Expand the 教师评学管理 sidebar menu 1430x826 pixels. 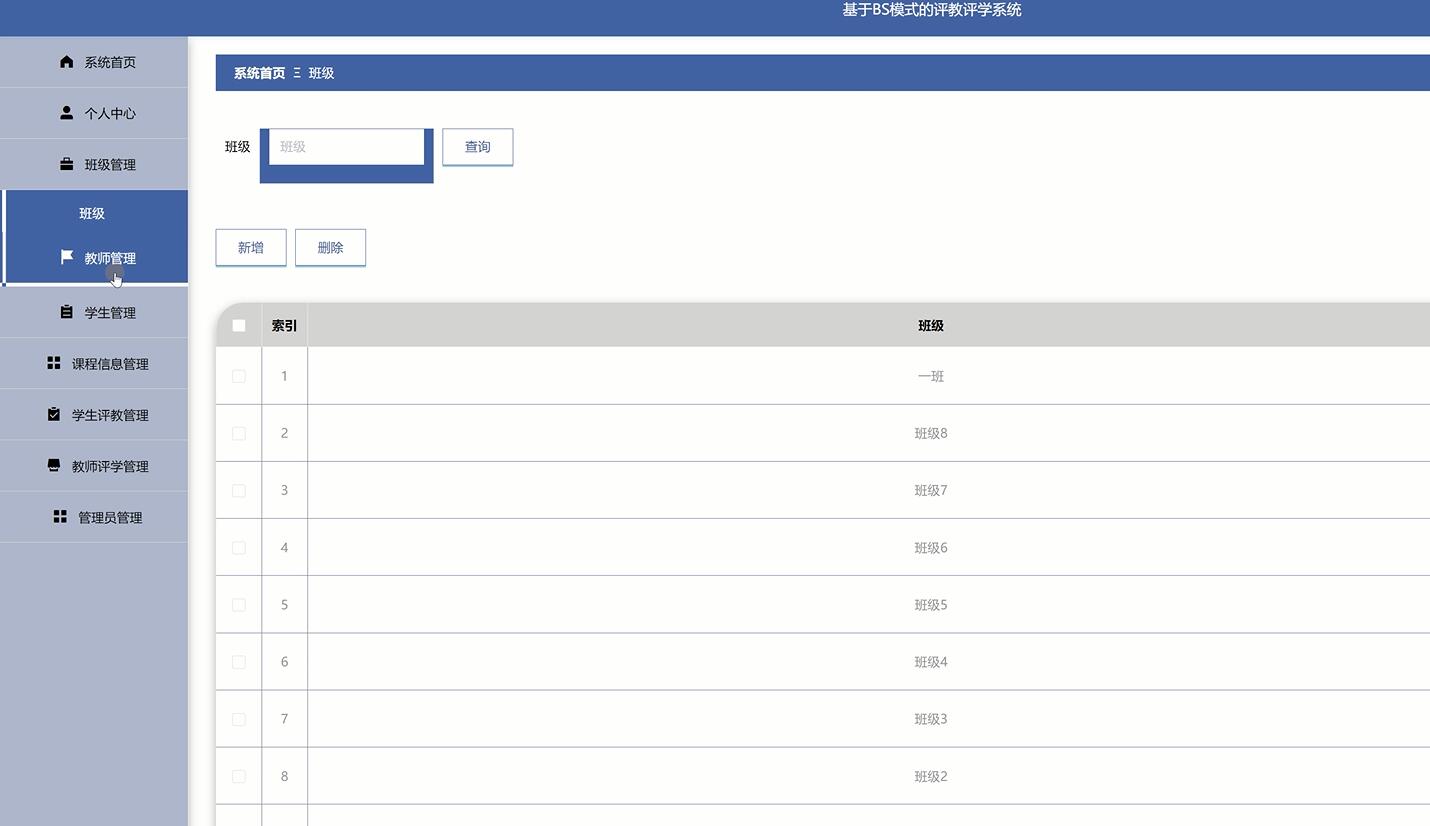tap(94, 465)
